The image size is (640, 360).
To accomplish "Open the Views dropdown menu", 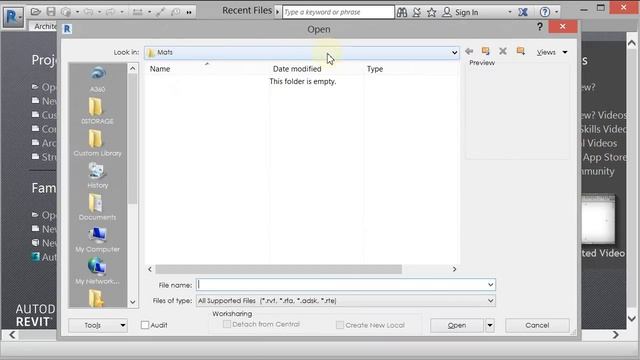I will pyautogui.click(x=552, y=52).
